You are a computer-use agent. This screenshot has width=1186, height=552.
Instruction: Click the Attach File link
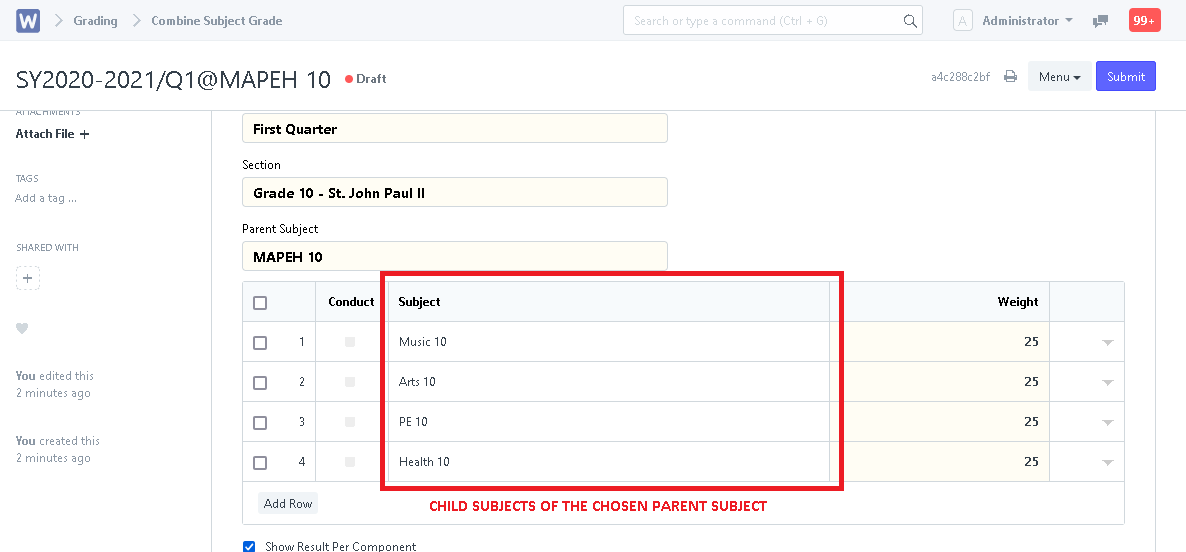coord(52,134)
